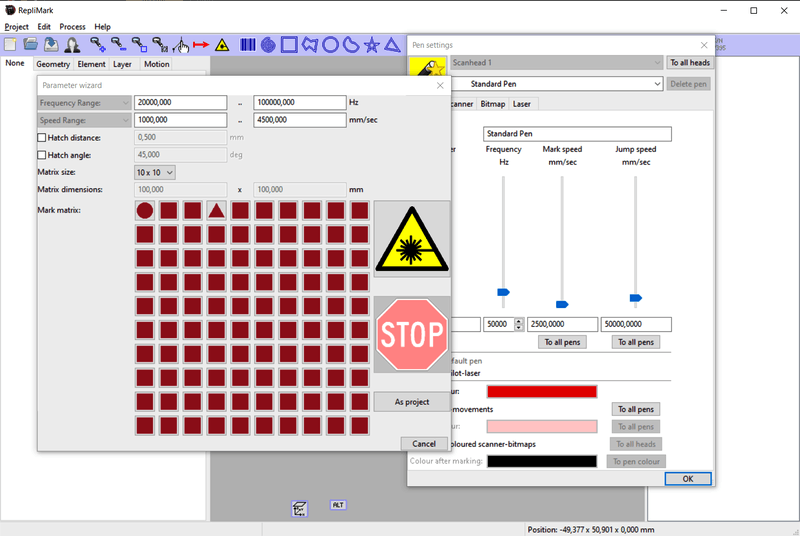Screen dimensions: 800x536
Task: Expand the Standard Pen dropdown
Action: pos(656,84)
